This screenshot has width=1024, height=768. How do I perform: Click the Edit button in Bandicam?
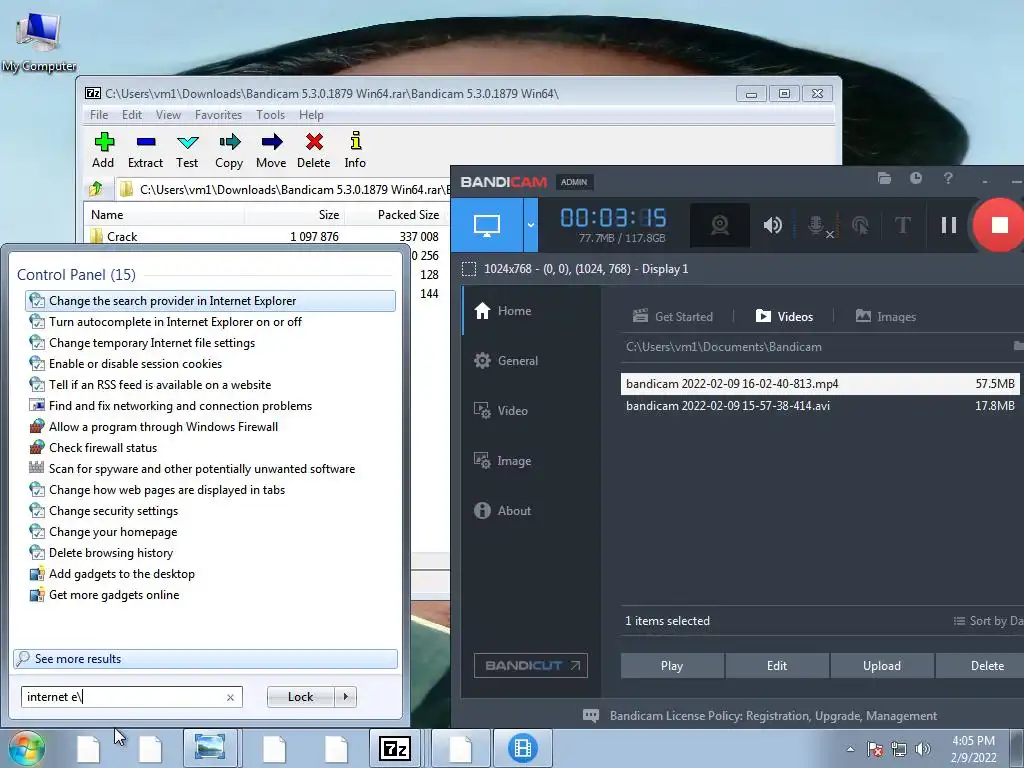(777, 665)
